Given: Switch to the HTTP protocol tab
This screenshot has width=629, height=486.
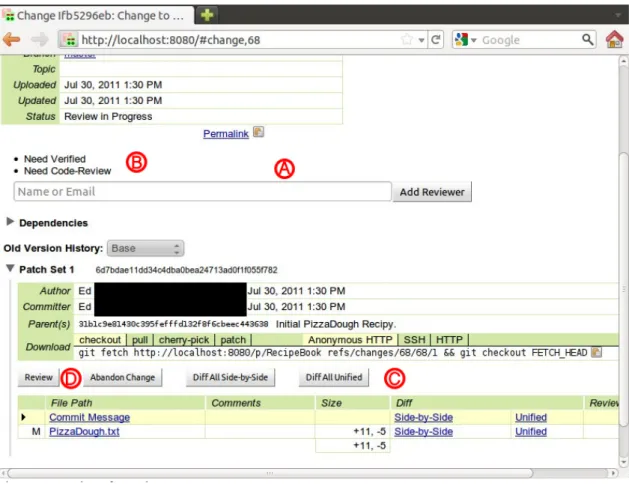Looking at the screenshot, I should tap(449, 340).
